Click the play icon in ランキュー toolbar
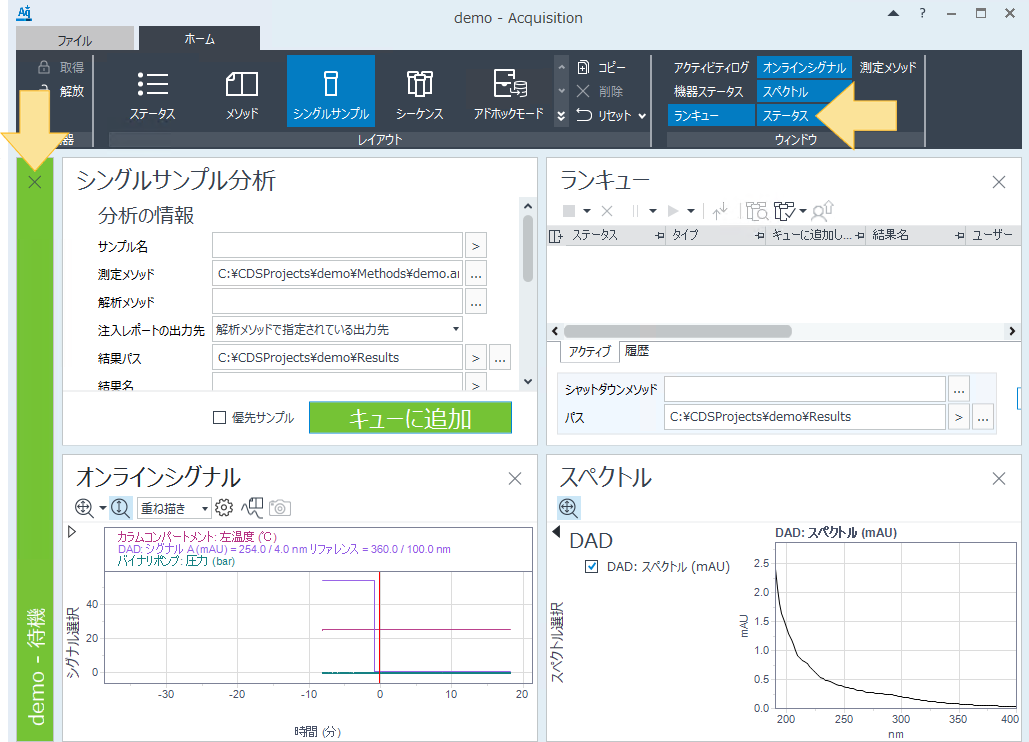Viewport: 1029px width, 742px height. tap(673, 211)
